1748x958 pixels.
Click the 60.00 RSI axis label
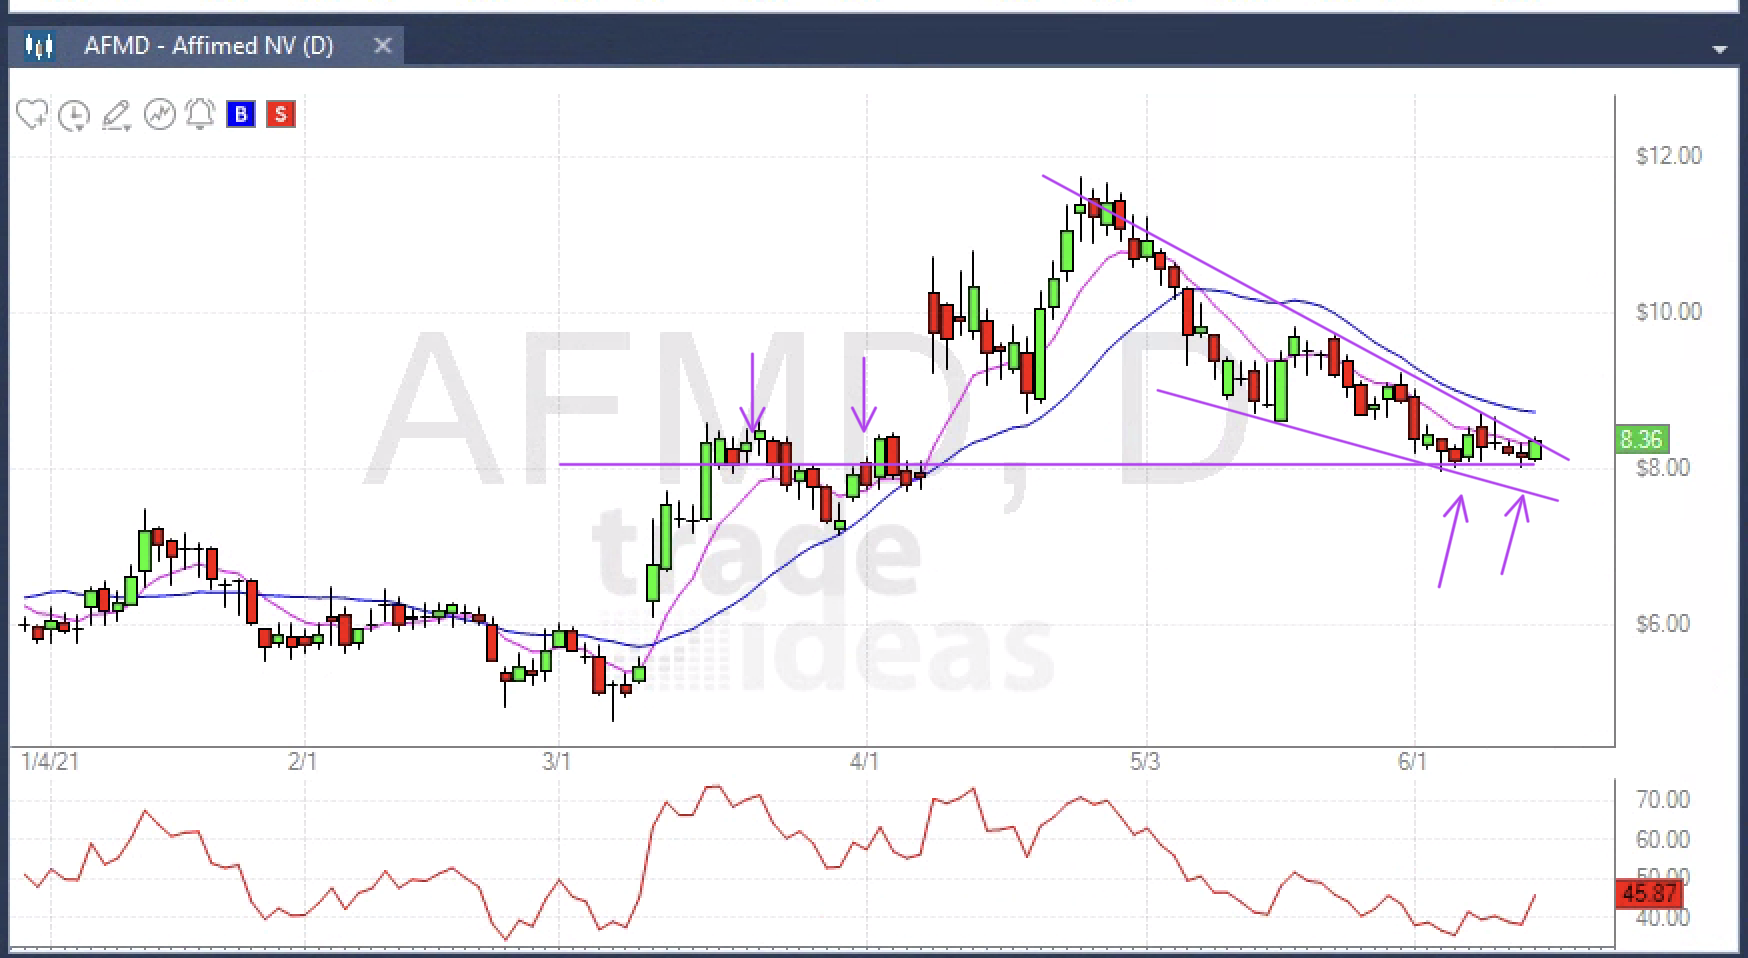pos(1662,840)
